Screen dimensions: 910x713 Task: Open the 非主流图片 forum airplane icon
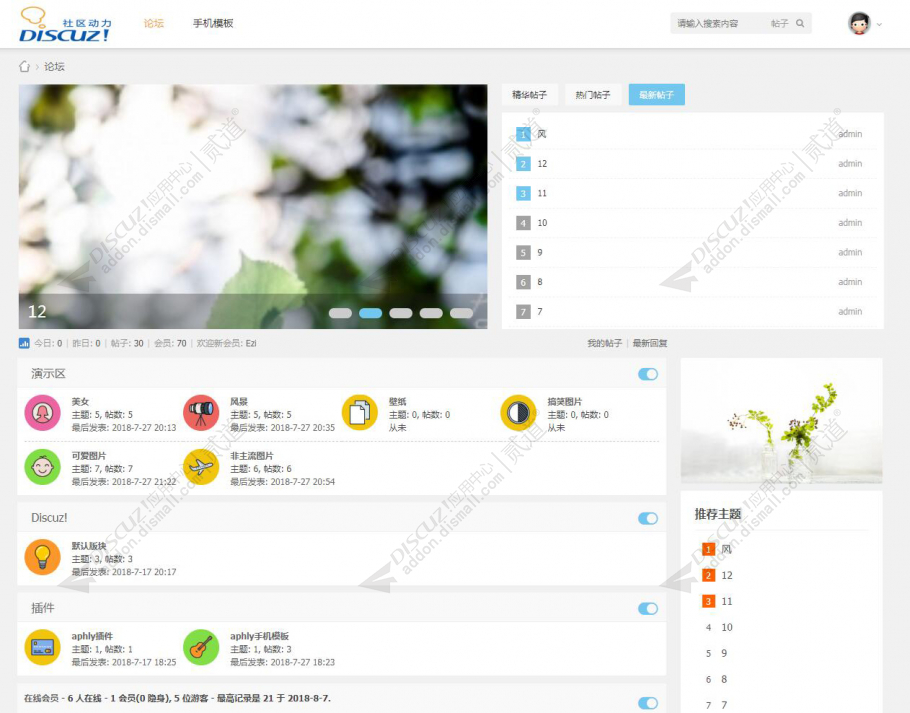pyautogui.click(x=201, y=466)
